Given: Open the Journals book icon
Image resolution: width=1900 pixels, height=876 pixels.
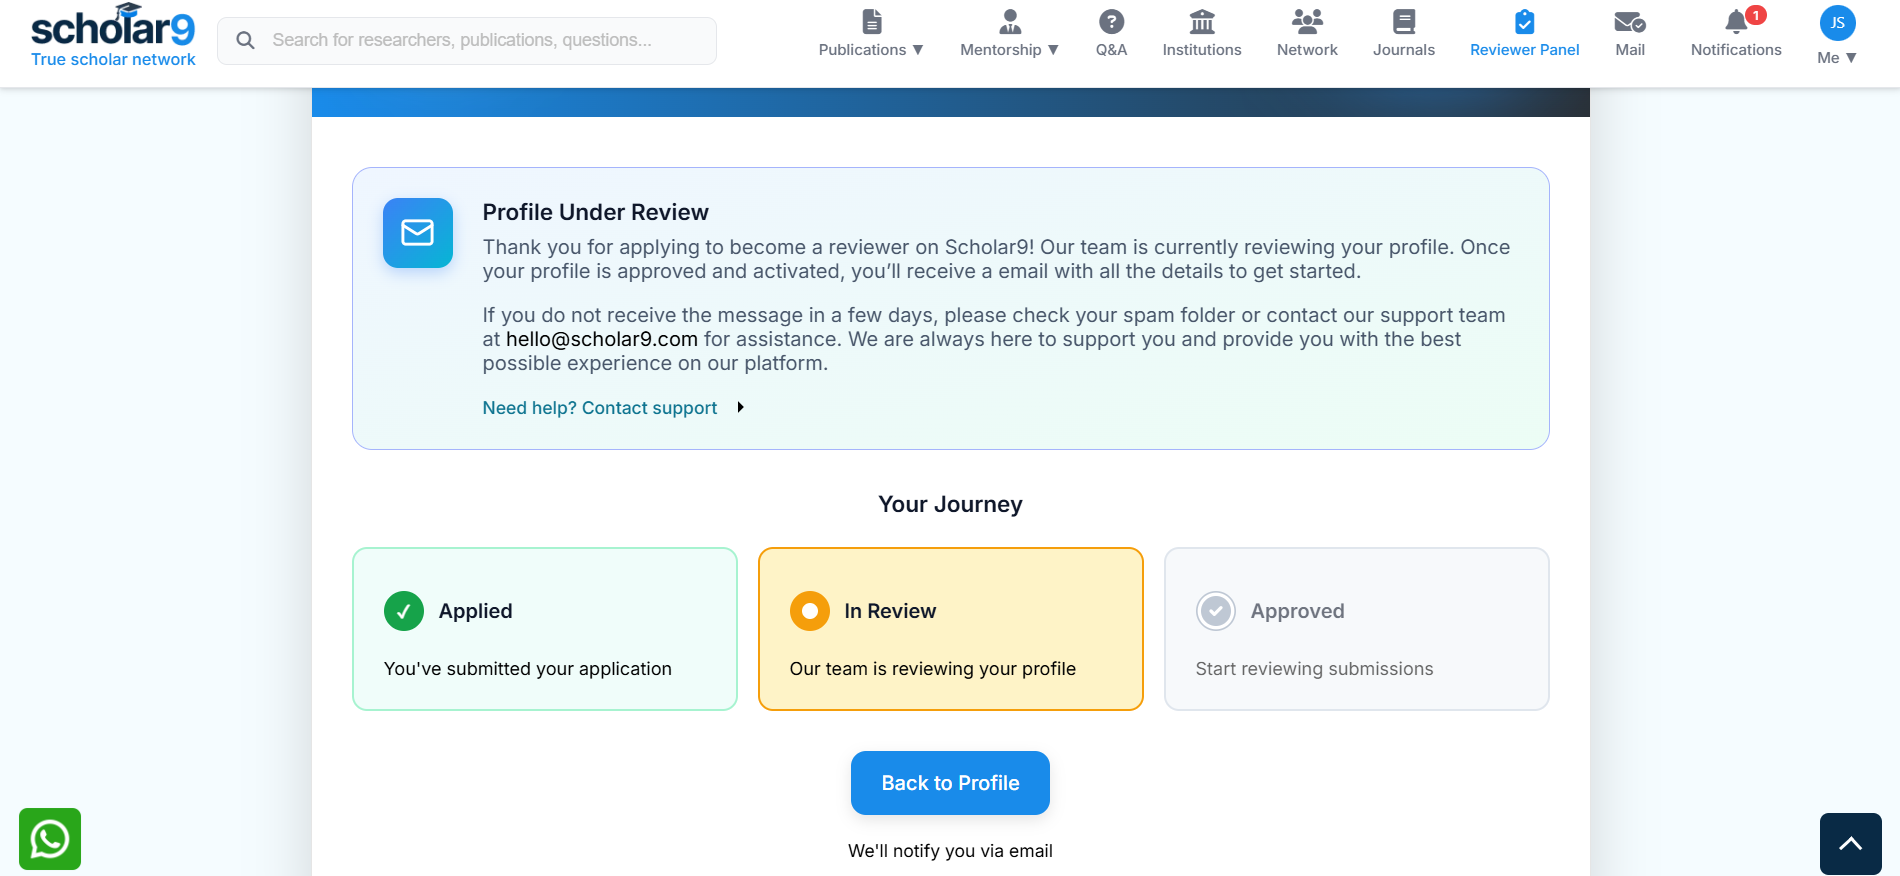Looking at the screenshot, I should (x=1404, y=21).
